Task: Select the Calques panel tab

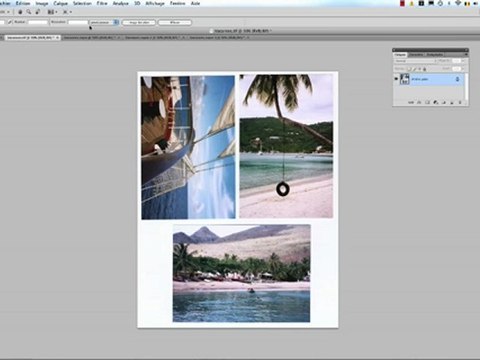Action: [x=400, y=54]
